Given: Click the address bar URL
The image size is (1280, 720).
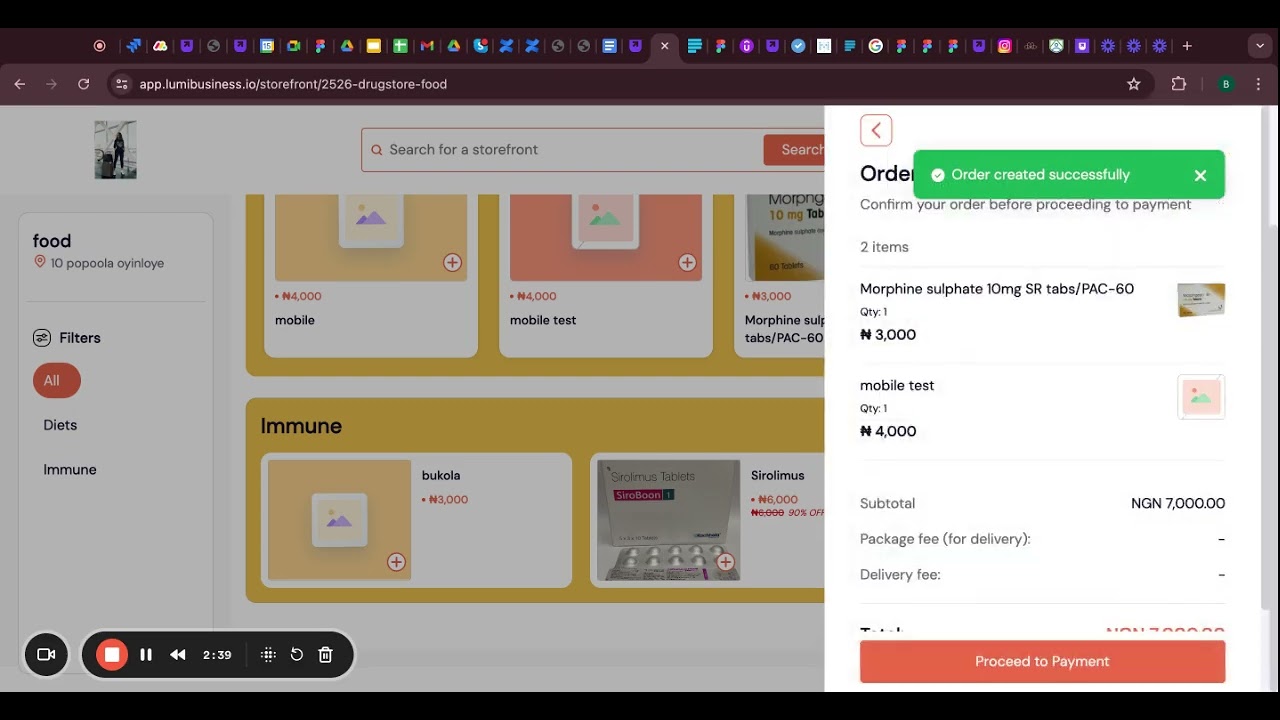Looking at the screenshot, I should [293, 84].
